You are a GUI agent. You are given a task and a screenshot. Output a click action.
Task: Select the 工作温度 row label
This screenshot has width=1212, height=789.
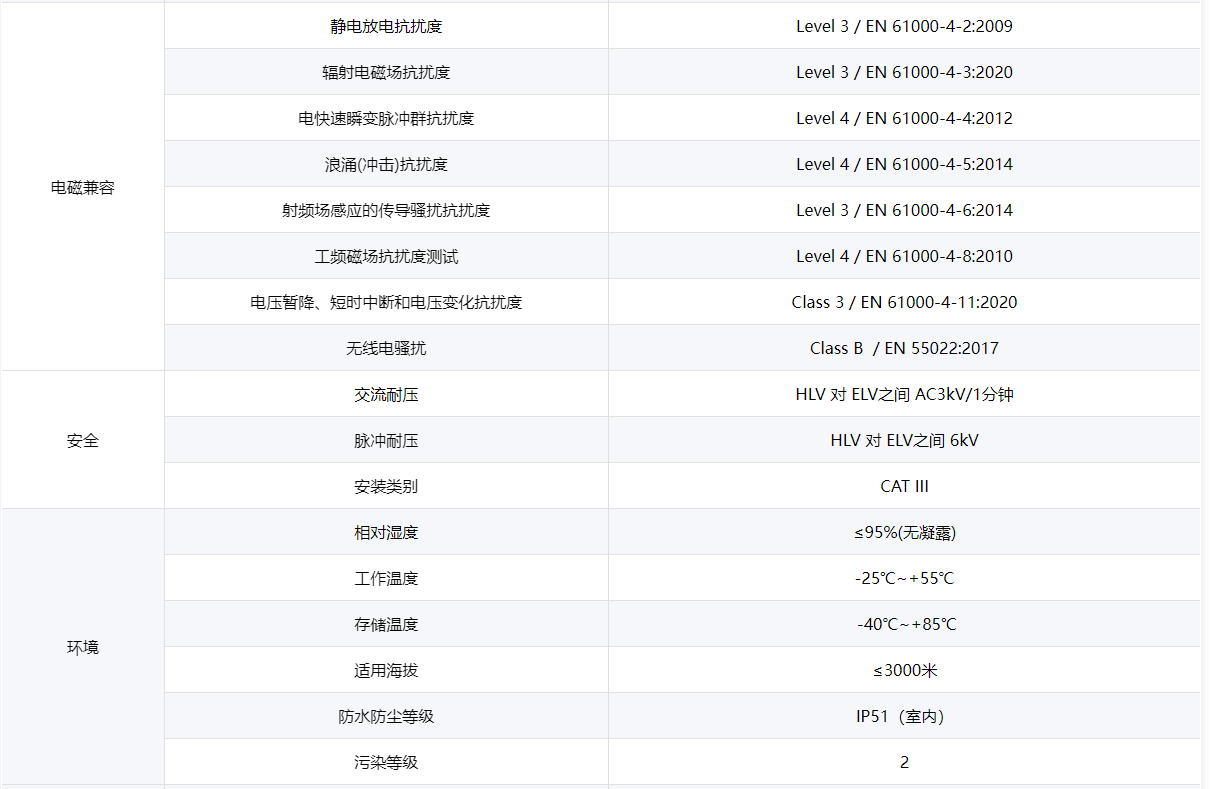click(x=386, y=579)
